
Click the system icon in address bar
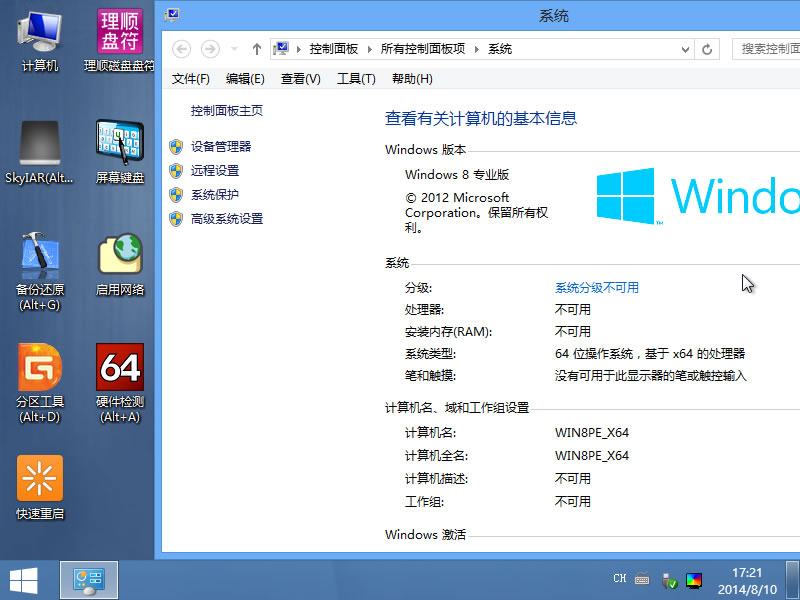[281, 48]
